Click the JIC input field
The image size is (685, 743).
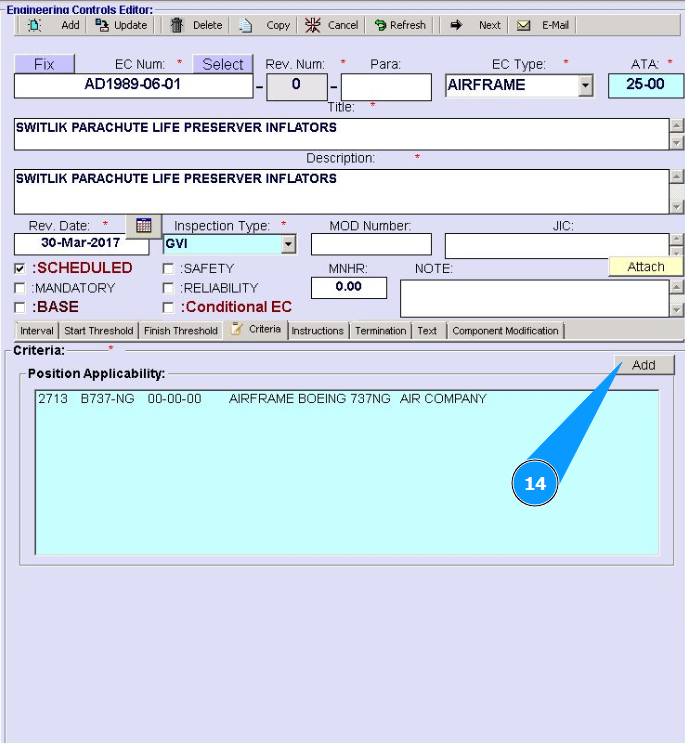click(x=557, y=245)
